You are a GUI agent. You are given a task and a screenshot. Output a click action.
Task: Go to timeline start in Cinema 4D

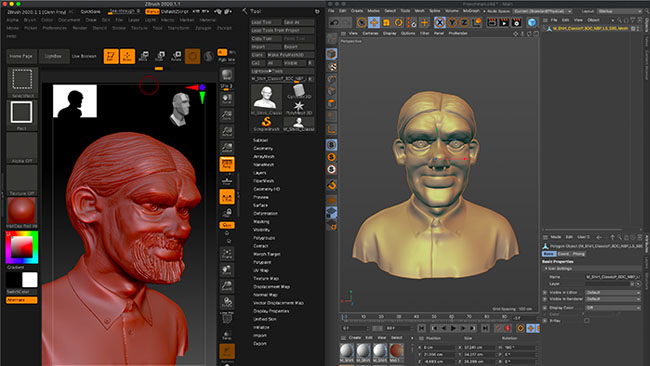coord(422,328)
